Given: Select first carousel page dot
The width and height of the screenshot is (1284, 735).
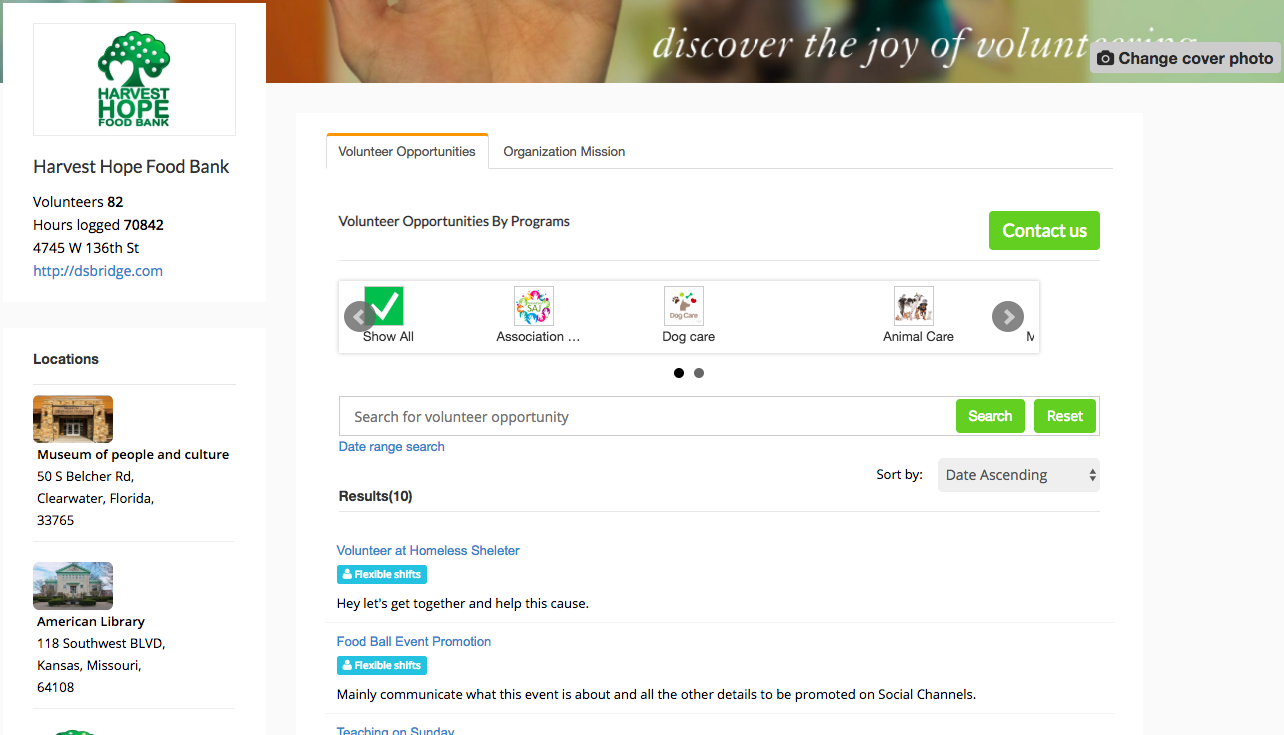Looking at the screenshot, I should 679,373.
